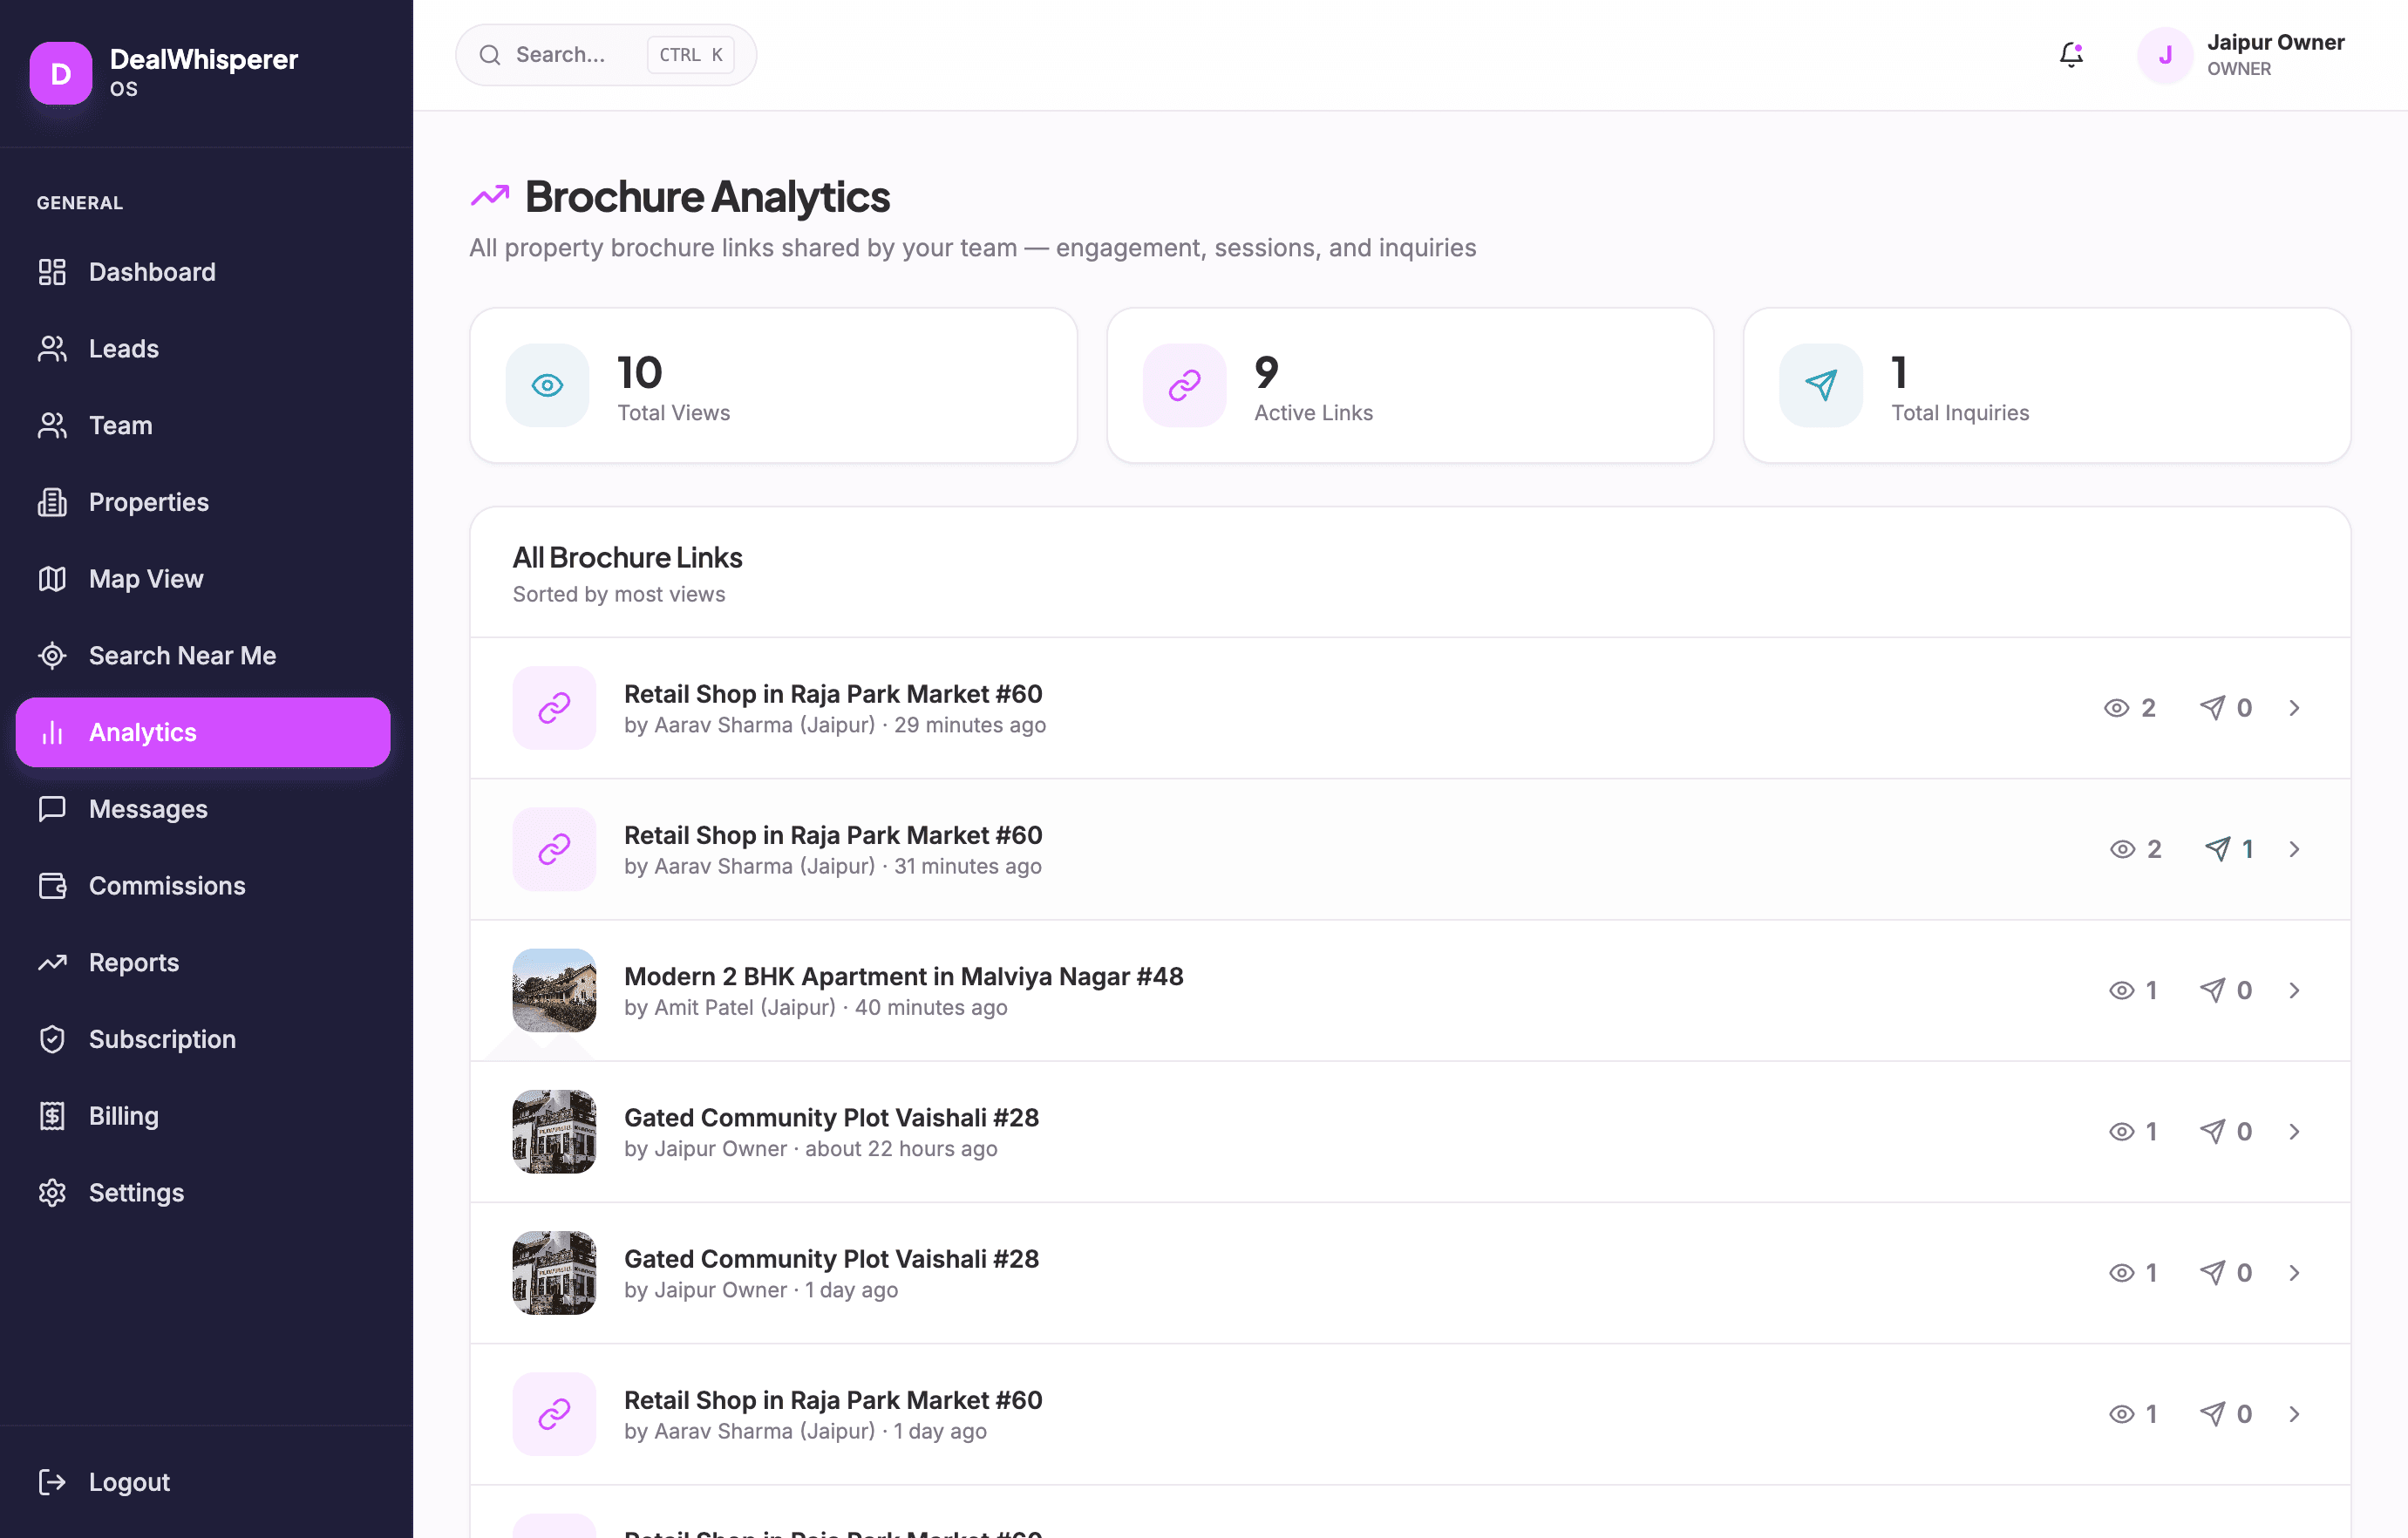The width and height of the screenshot is (2408, 1538).
Task: Click the Properties building icon
Action: point(52,502)
